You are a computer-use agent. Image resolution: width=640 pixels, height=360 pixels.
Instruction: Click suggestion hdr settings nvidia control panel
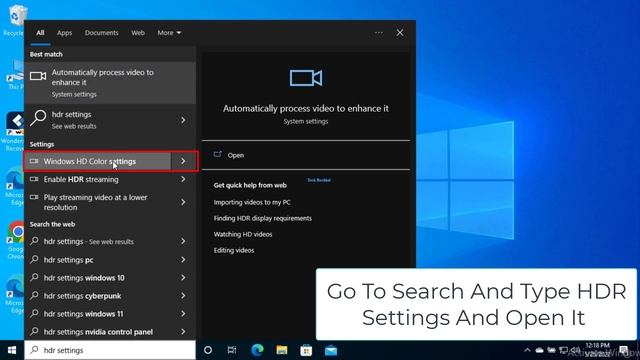tap(98, 331)
